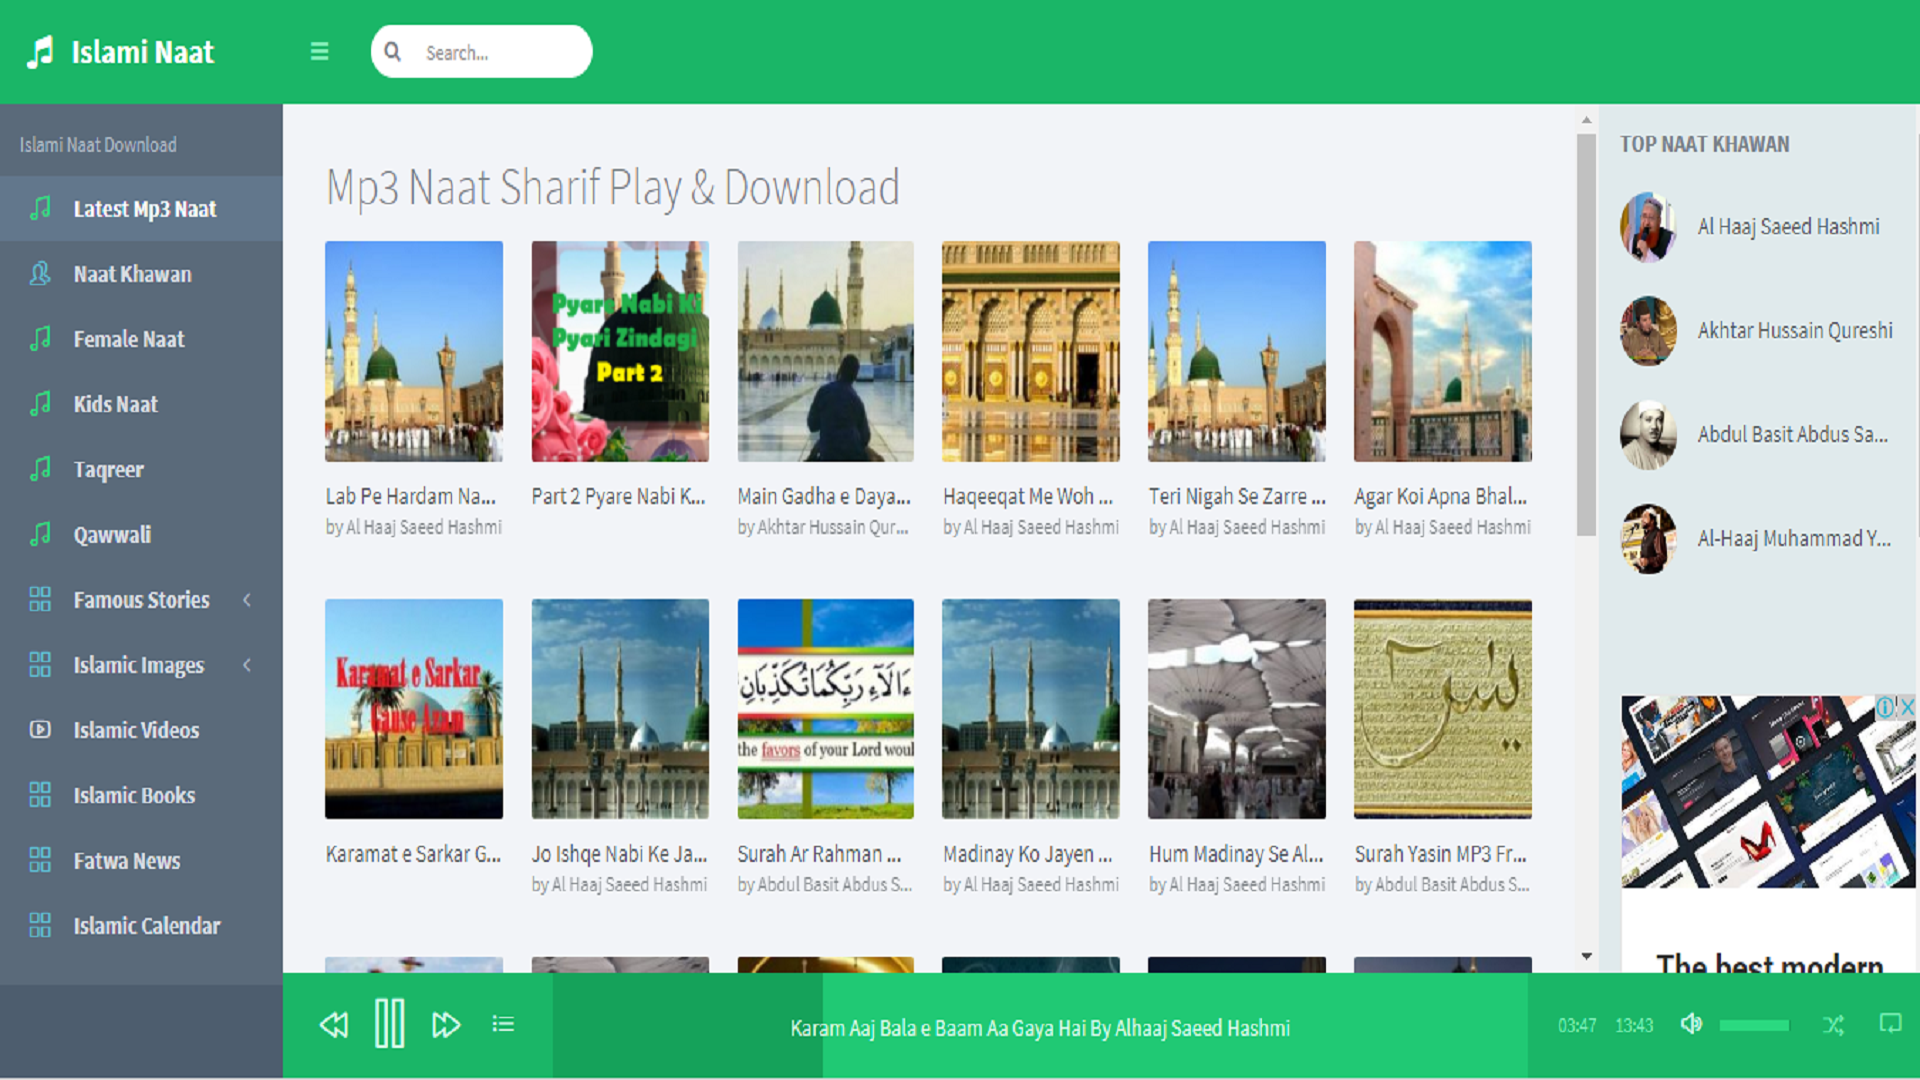1920x1080 pixels.
Task: Toggle the player display screen icon
Action: tap(1890, 1023)
